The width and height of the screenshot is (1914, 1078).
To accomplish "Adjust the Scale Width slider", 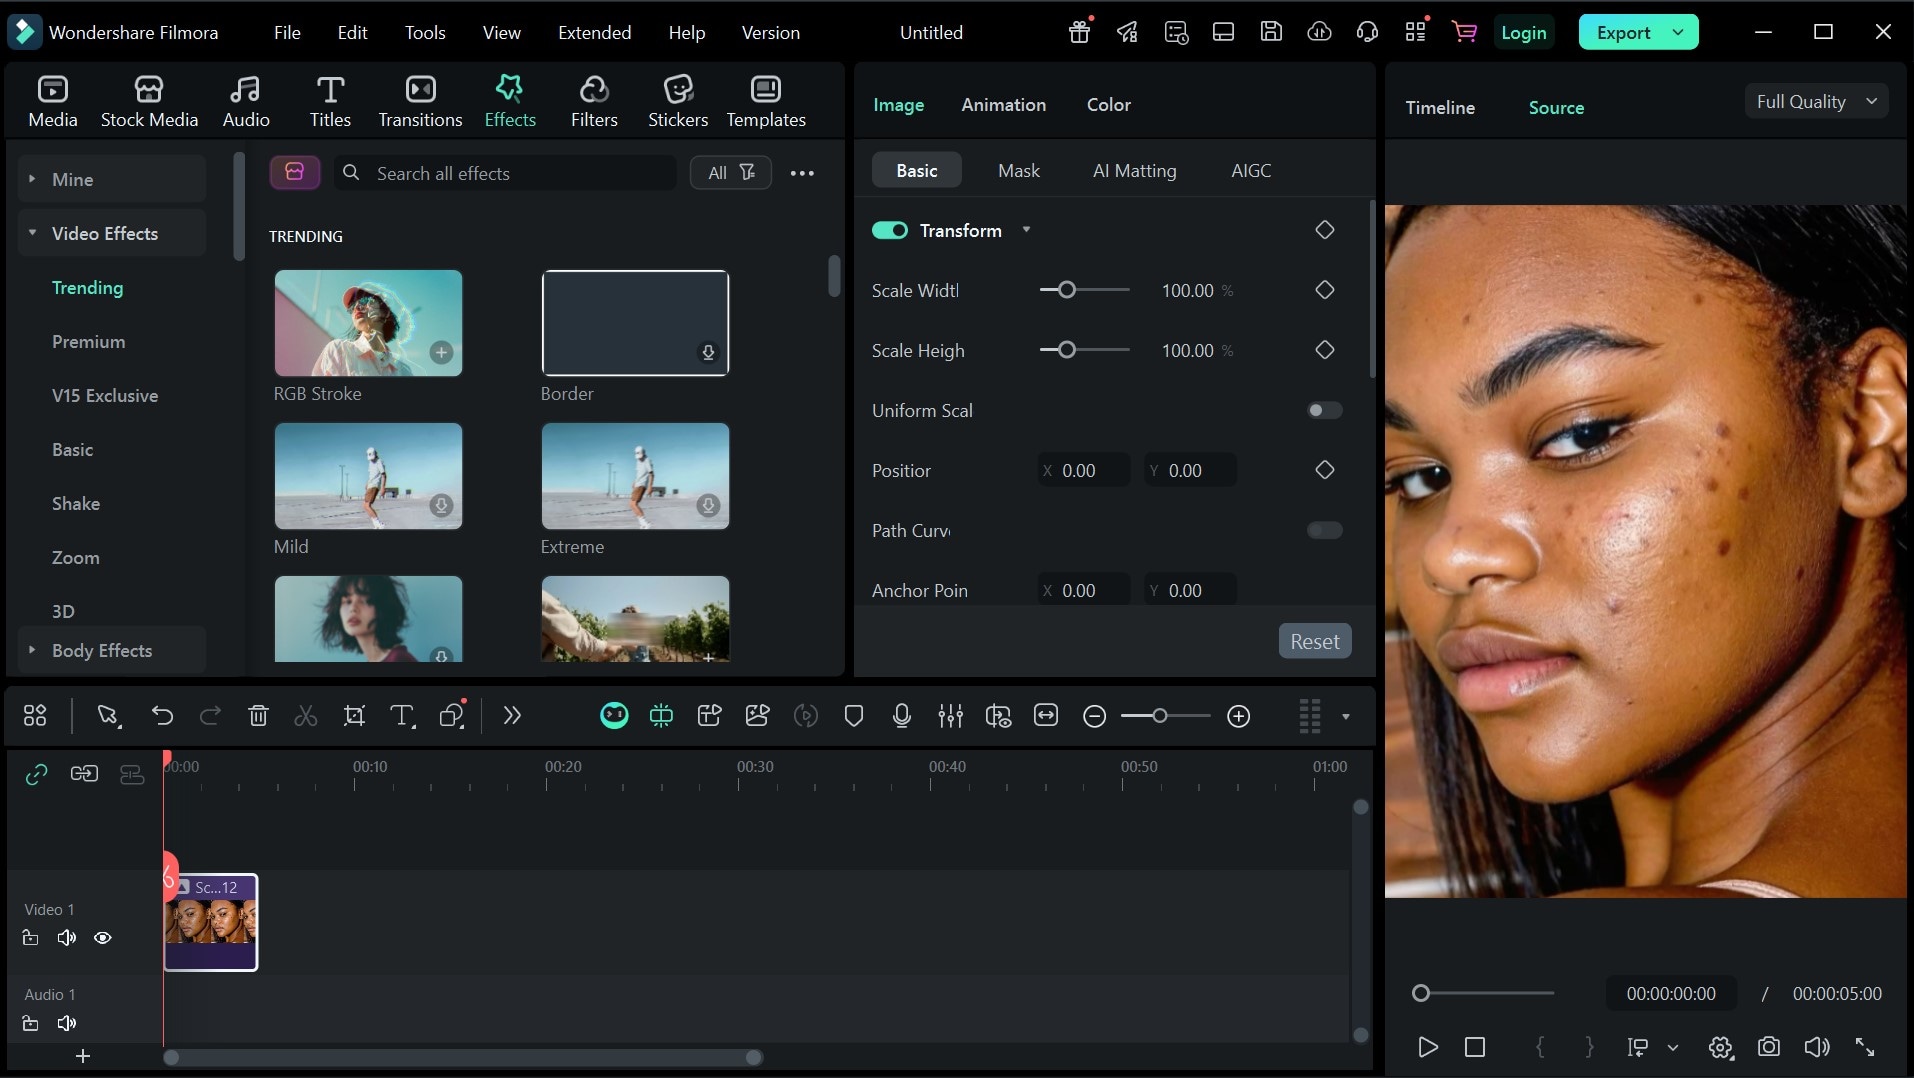I will [x=1067, y=291].
